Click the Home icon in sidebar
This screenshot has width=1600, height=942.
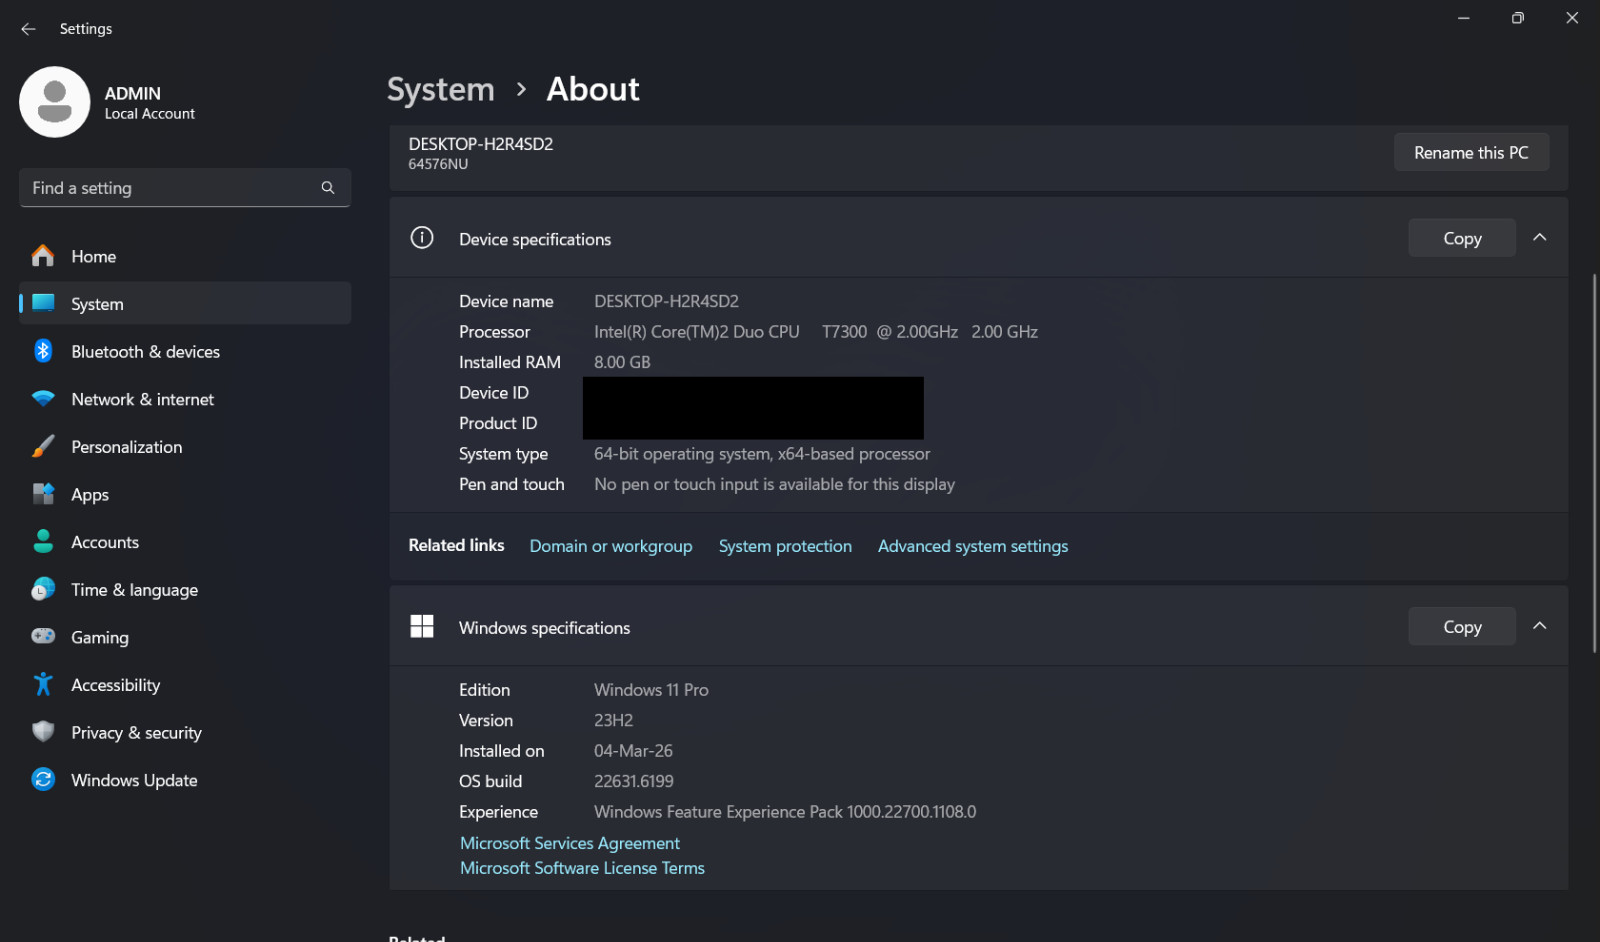(43, 256)
